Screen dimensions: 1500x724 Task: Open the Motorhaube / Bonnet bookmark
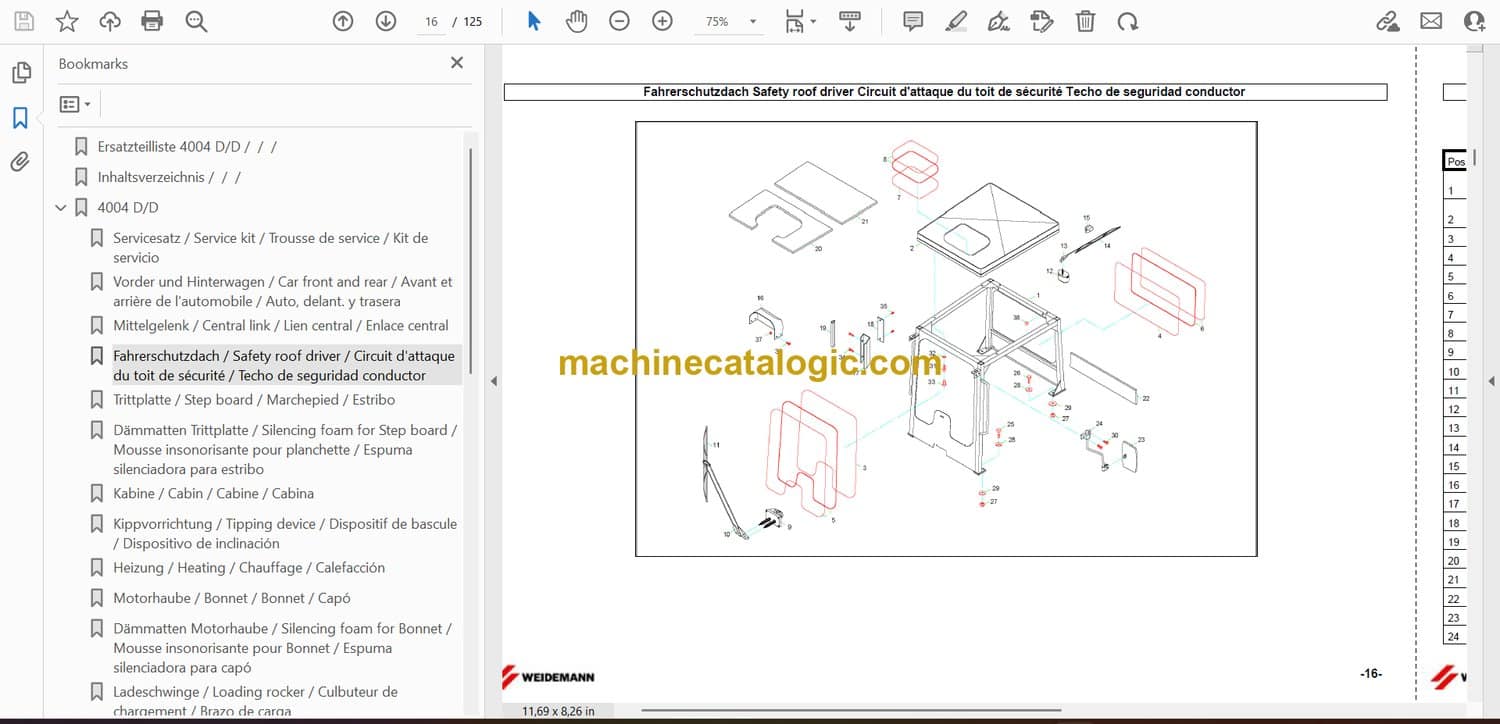232,598
